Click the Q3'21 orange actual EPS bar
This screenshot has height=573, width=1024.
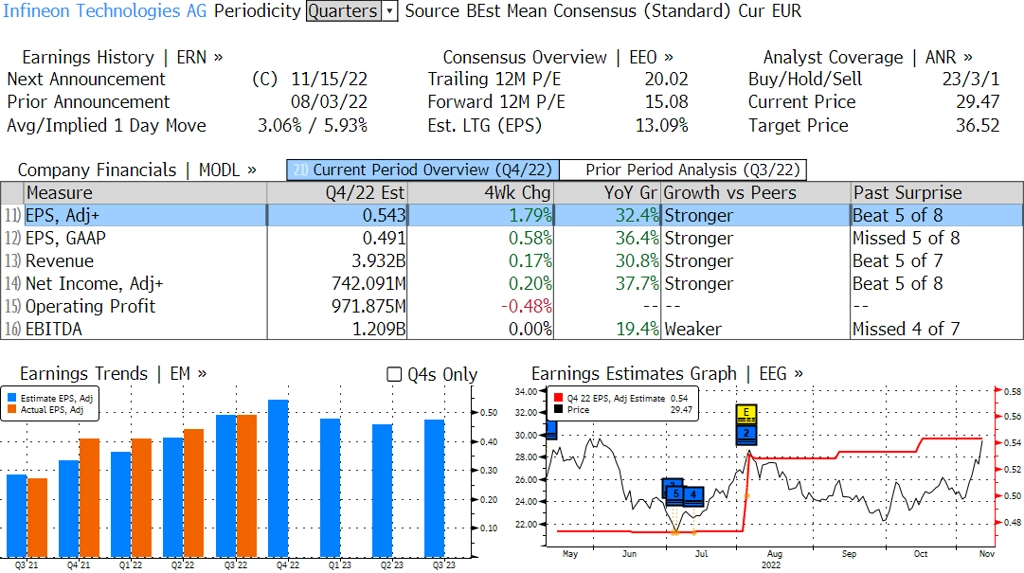(x=38, y=518)
